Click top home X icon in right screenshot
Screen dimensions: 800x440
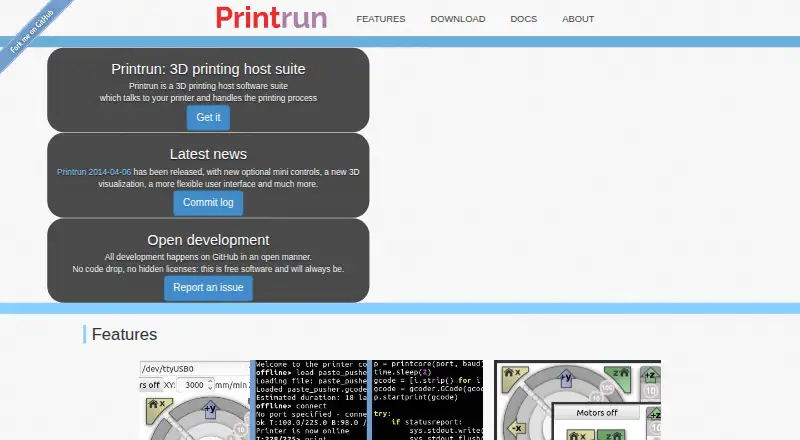pyautogui.click(x=513, y=378)
